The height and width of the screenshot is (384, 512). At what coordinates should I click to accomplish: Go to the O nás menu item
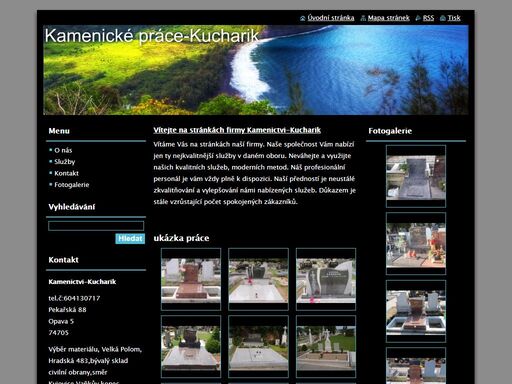tap(63, 150)
